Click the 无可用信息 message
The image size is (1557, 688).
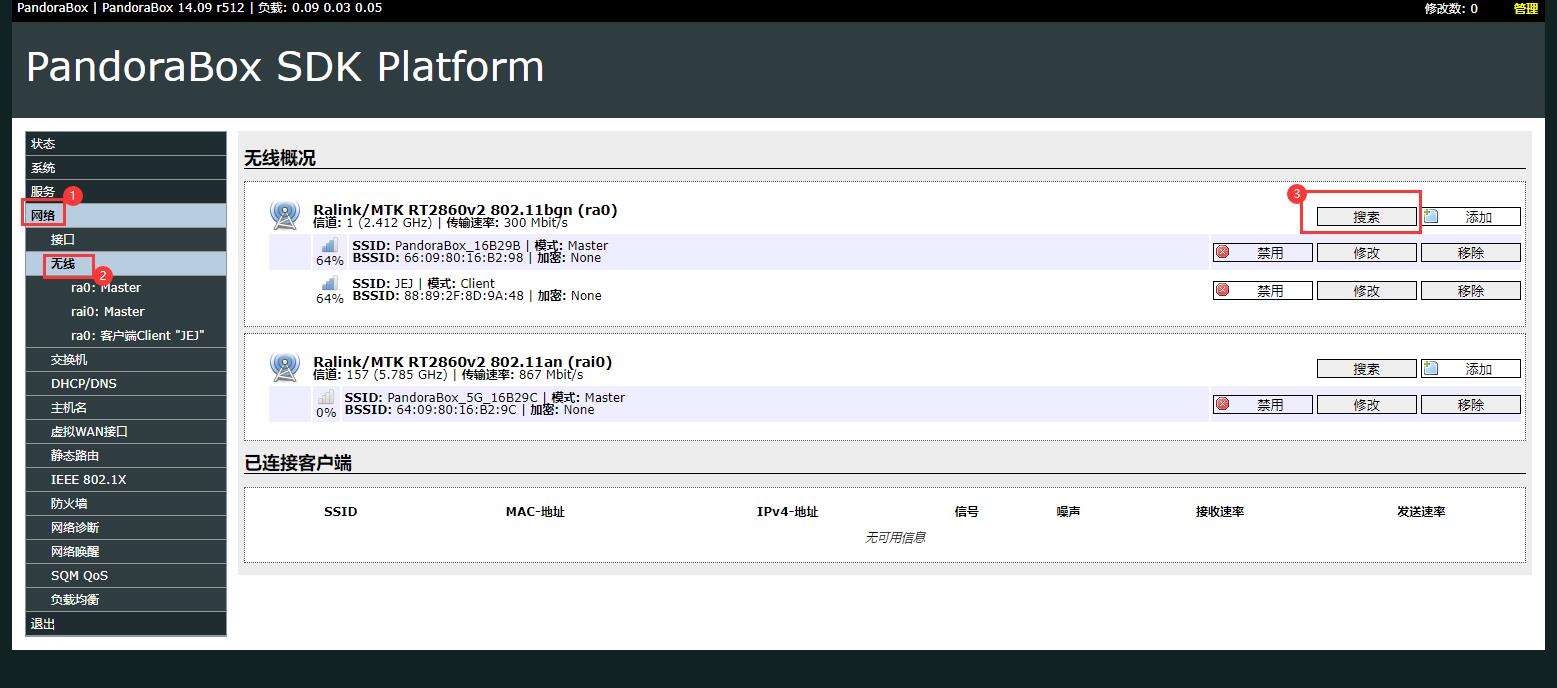point(895,538)
